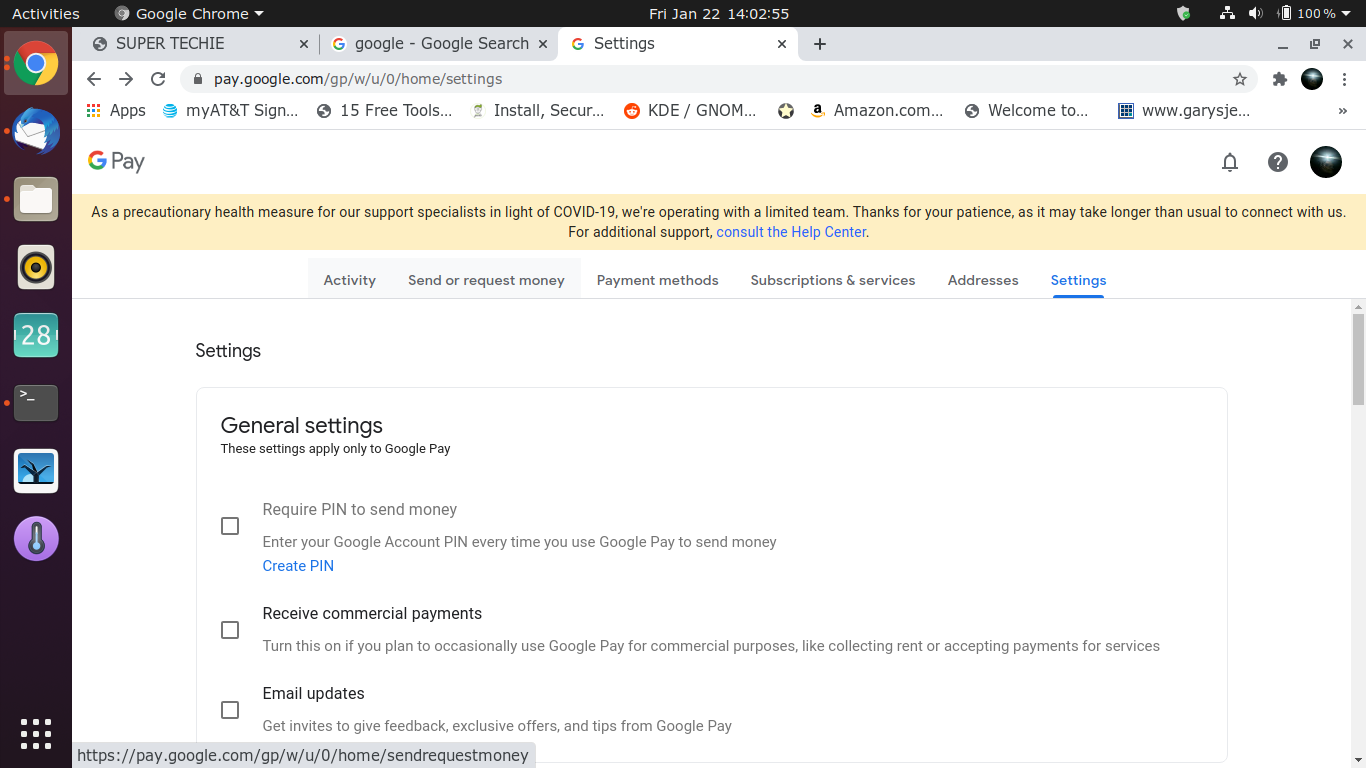Image resolution: width=1366 pixels, height=768 pixels.
Task: Check the Email updates box
Action: [x=230, y=710]
